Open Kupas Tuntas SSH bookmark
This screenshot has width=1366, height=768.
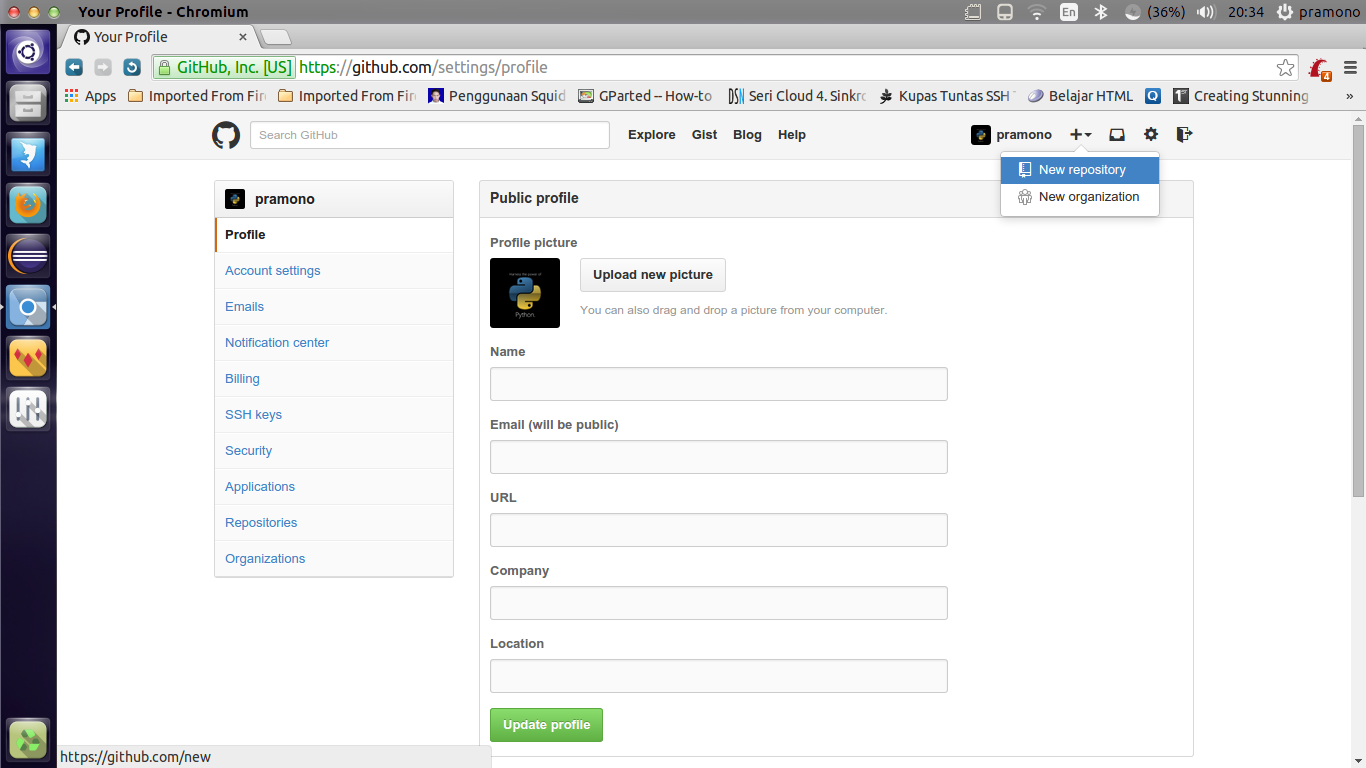[946, 96]
